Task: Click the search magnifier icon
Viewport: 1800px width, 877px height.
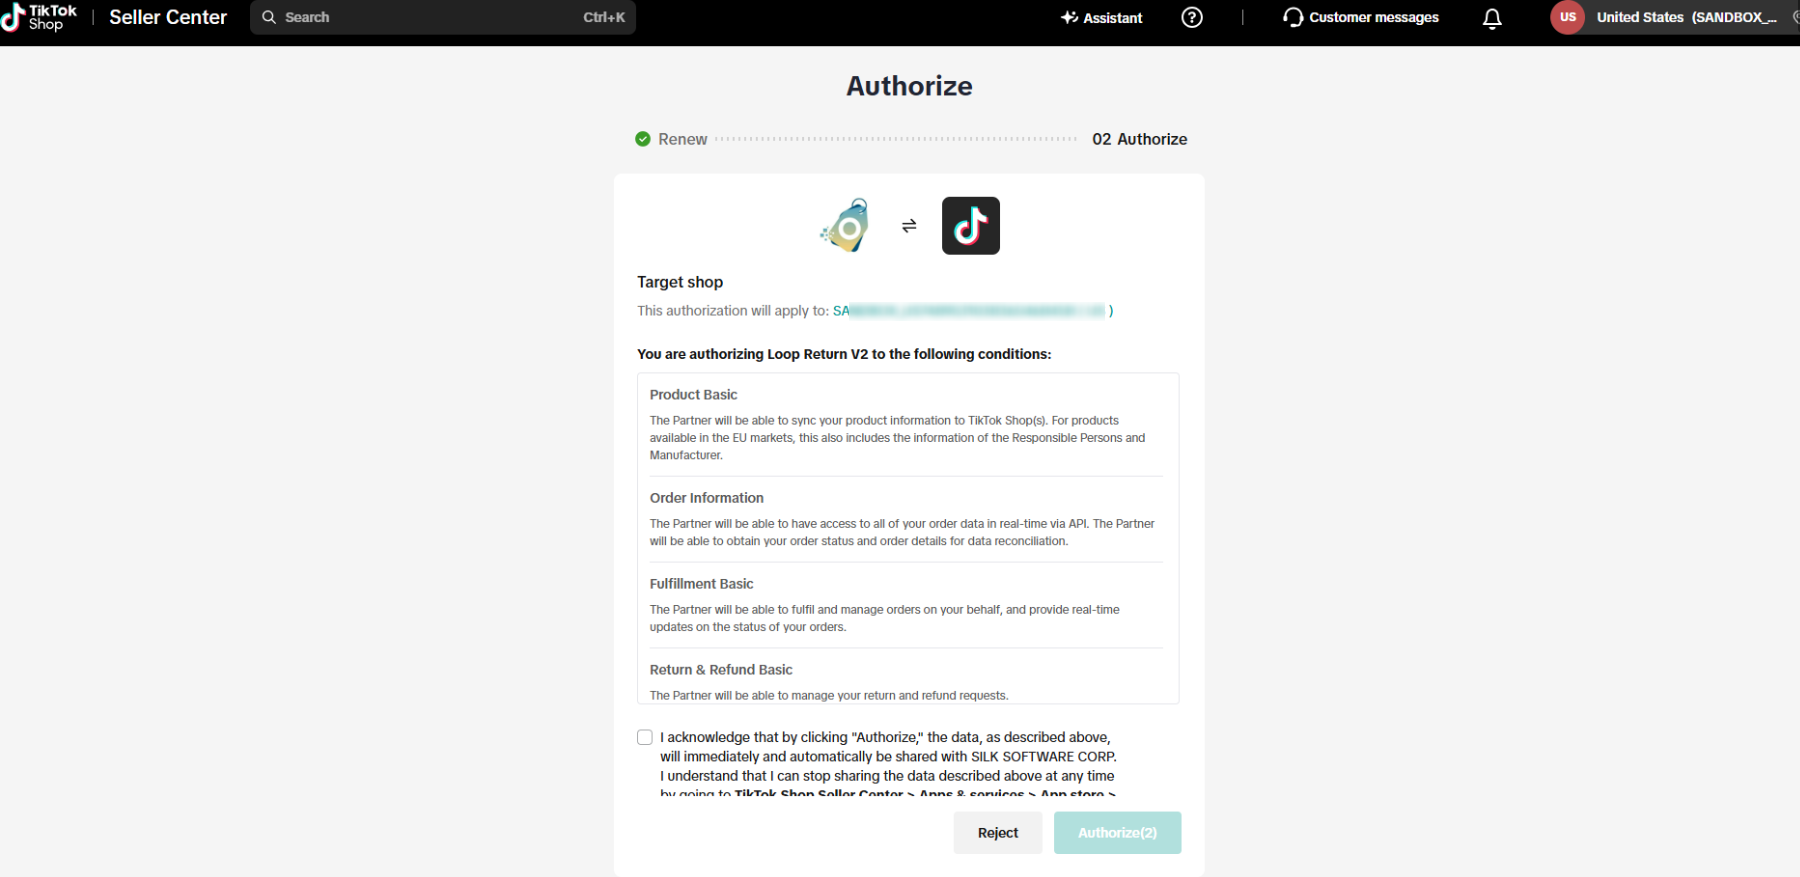Action: (269, 17)
